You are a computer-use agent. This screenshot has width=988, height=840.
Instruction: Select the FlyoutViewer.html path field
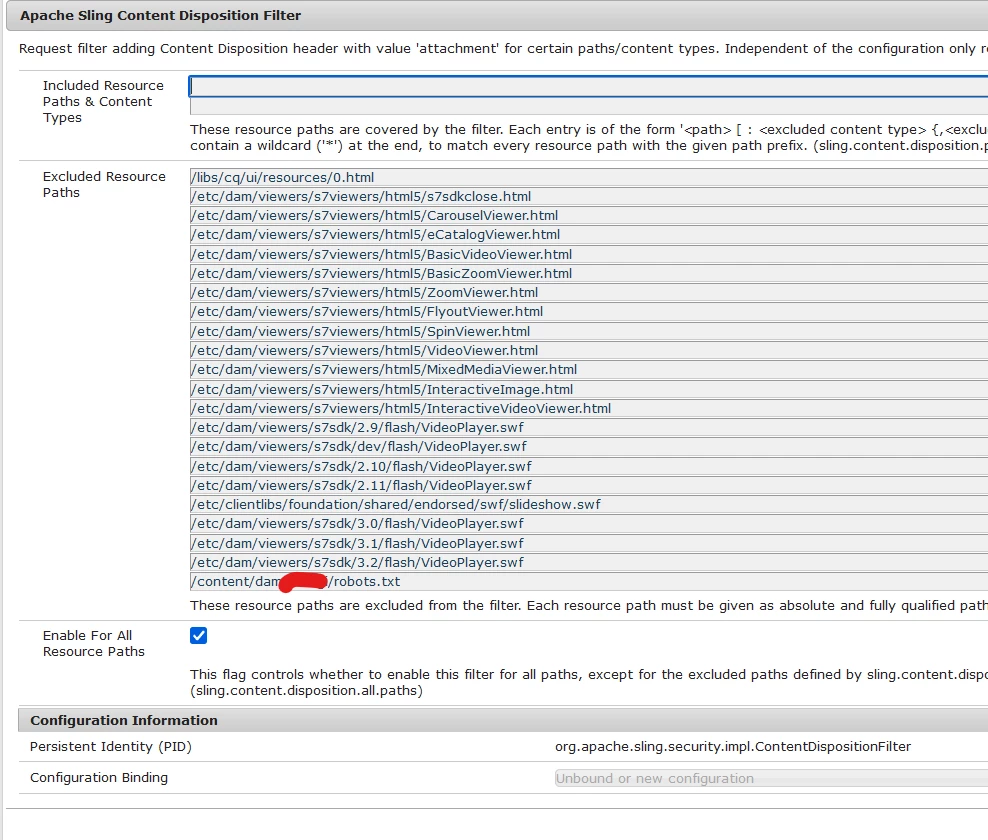(589, 311)
